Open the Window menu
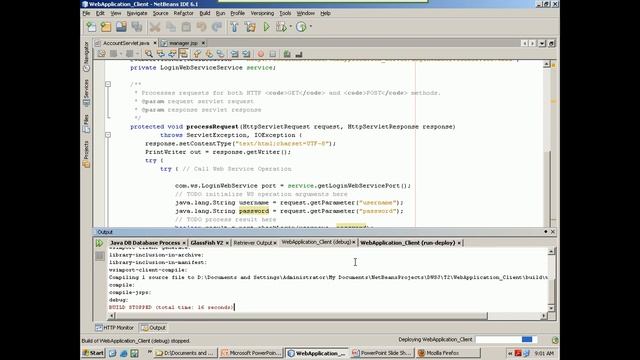This screenshot has width=640, height=360. coord(306,13)
